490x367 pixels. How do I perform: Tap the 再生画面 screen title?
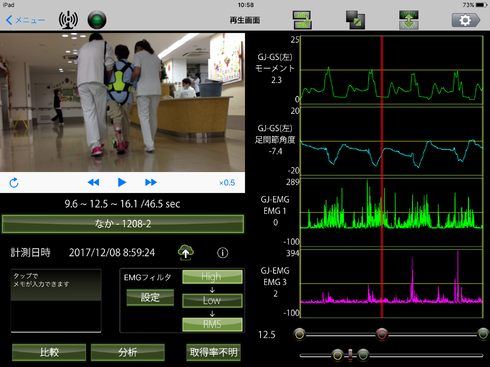245,20
